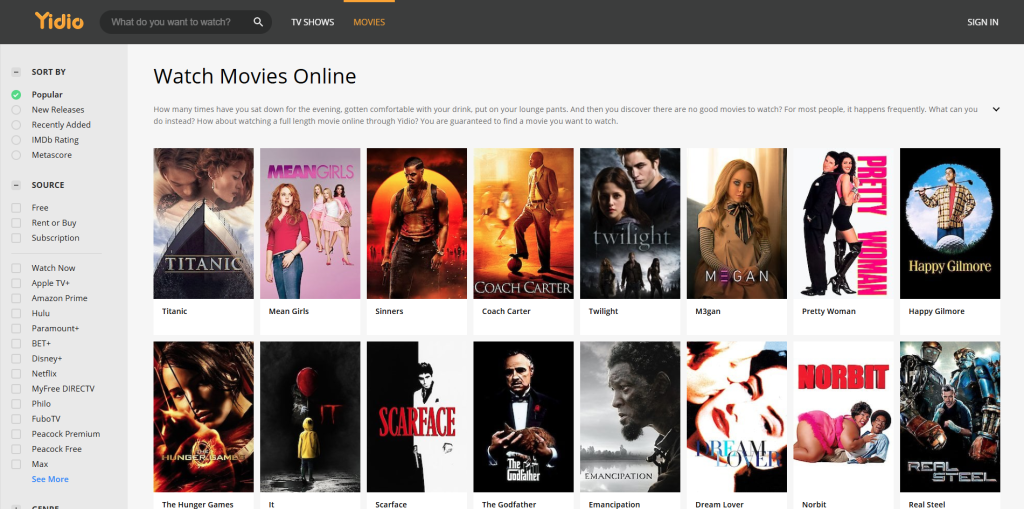Open the Mean Girls movie poster
Image resolution: width=1024 pixels, height=509 pixels.
coord(310,223)
